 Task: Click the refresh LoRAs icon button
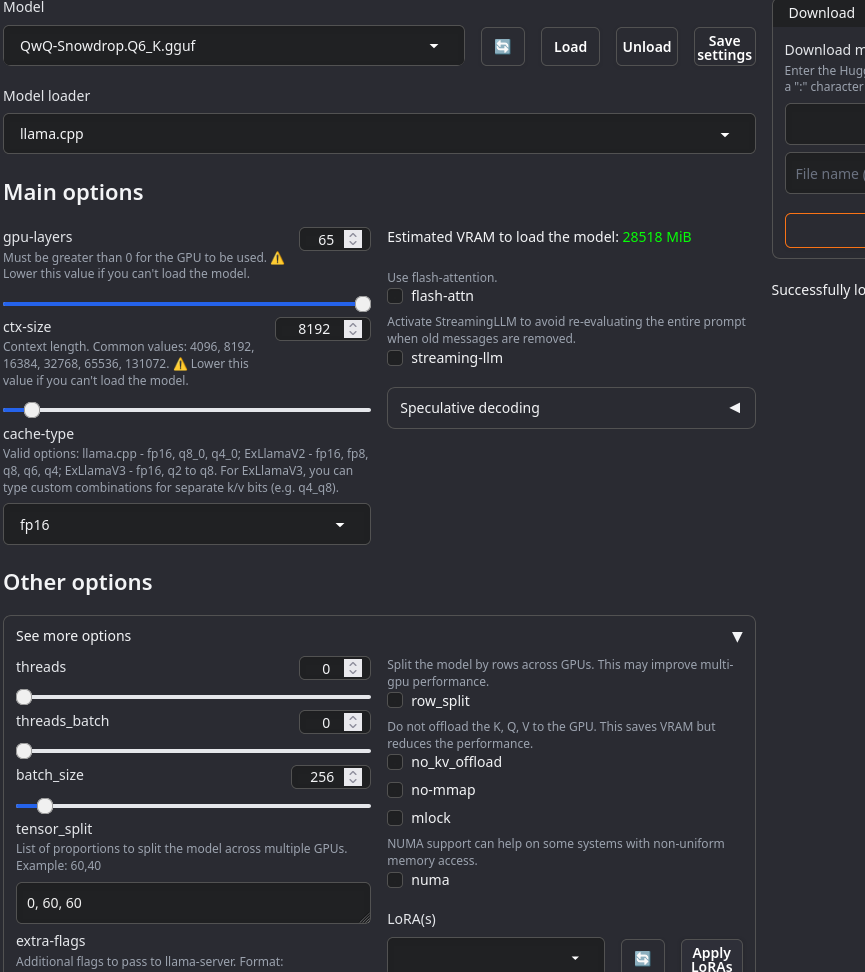point(643,958)
